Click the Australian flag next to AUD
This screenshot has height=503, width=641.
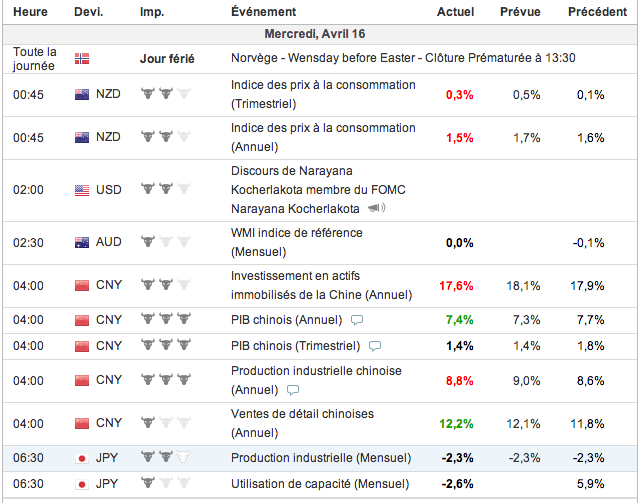(x=82, y=241)
